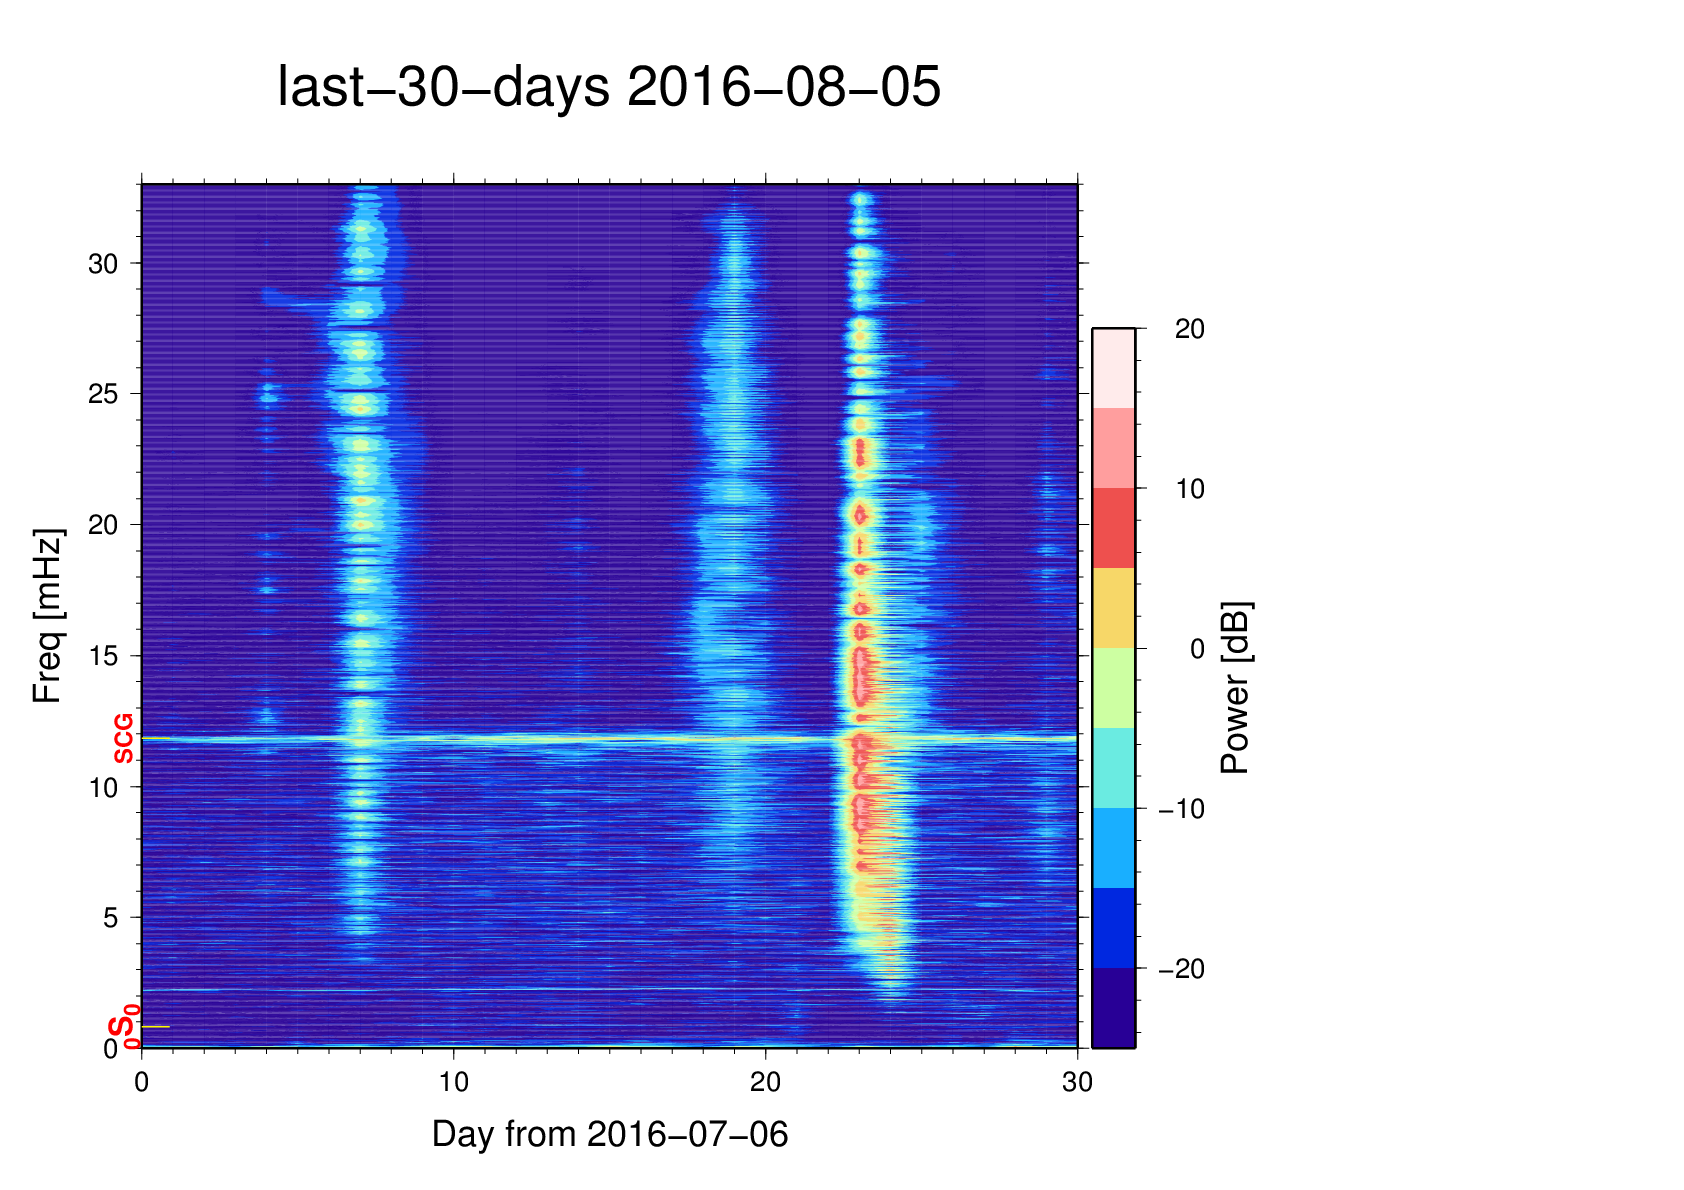Click the 'Freq [mHz]' vertical axis label
Screen dimensions: 1684x1190
(x=47, y=616)
